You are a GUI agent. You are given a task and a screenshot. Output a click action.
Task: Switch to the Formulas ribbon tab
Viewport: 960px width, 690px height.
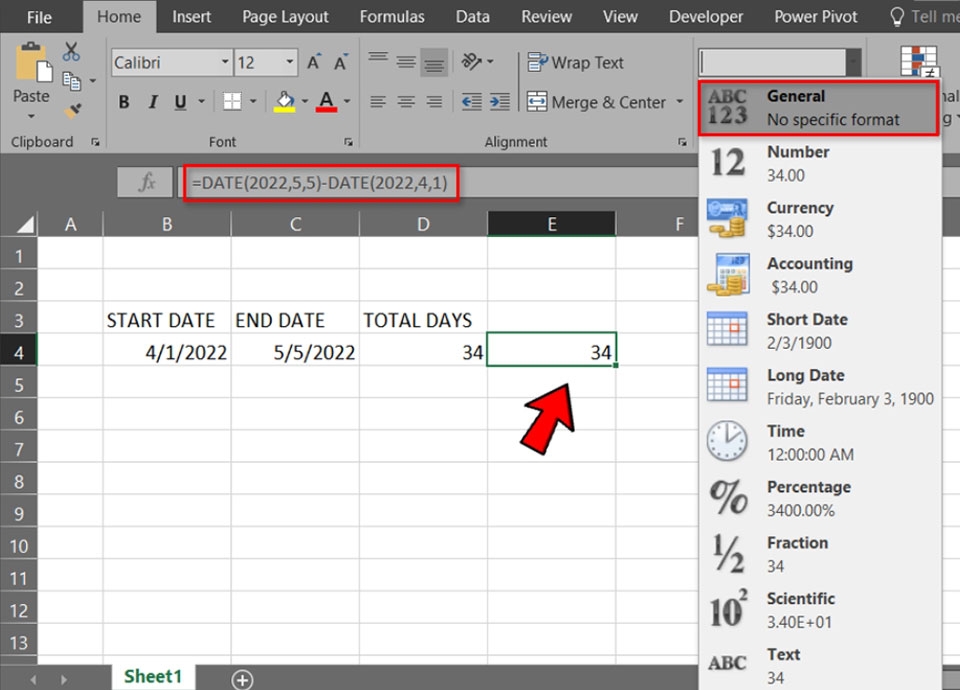pyautogui.click(x=392, y=16)
